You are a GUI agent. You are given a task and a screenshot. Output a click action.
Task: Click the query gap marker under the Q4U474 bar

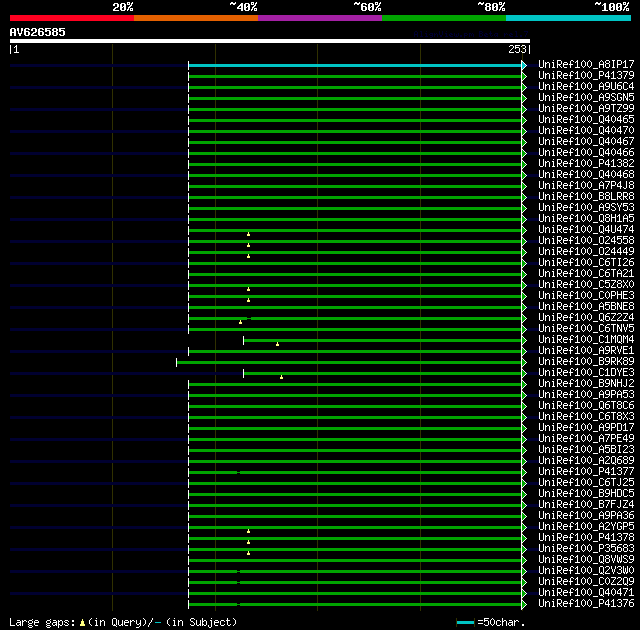(248, 234)
